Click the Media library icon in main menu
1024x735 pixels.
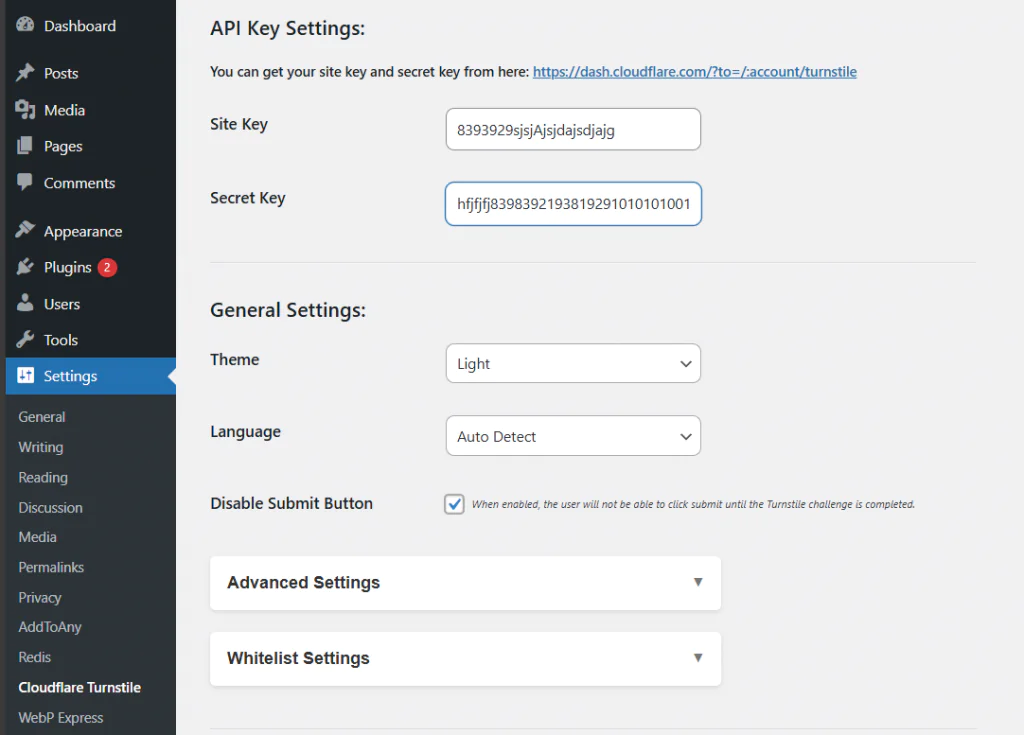pos(25,109)
